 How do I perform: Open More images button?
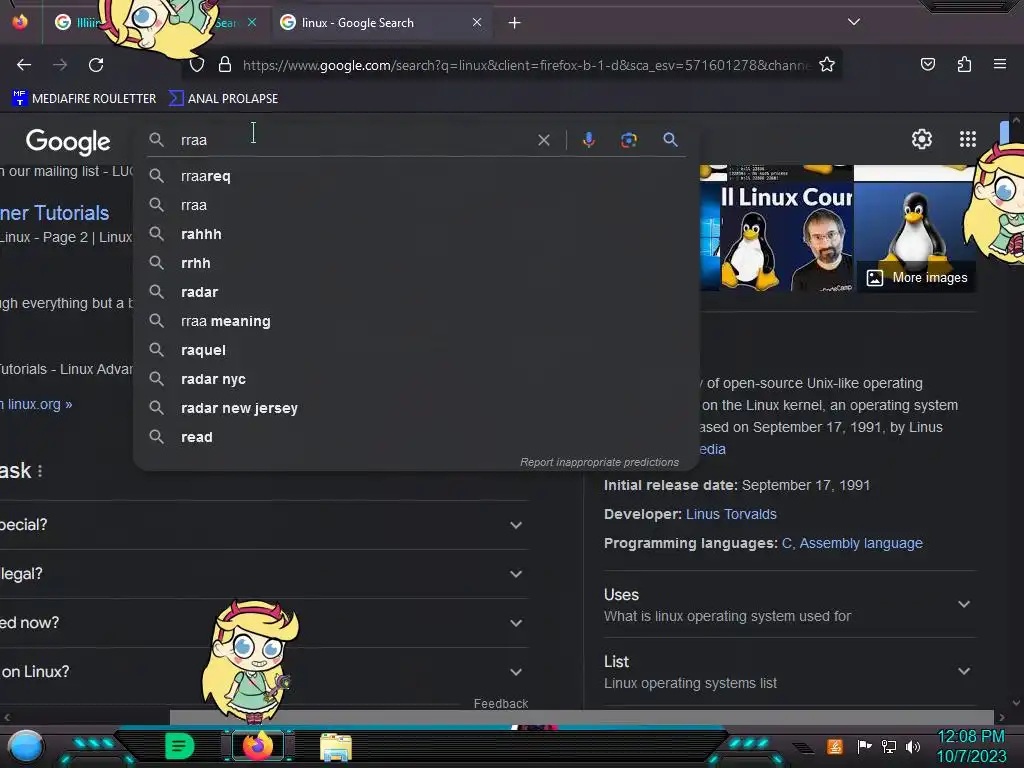tap(916, 278)
